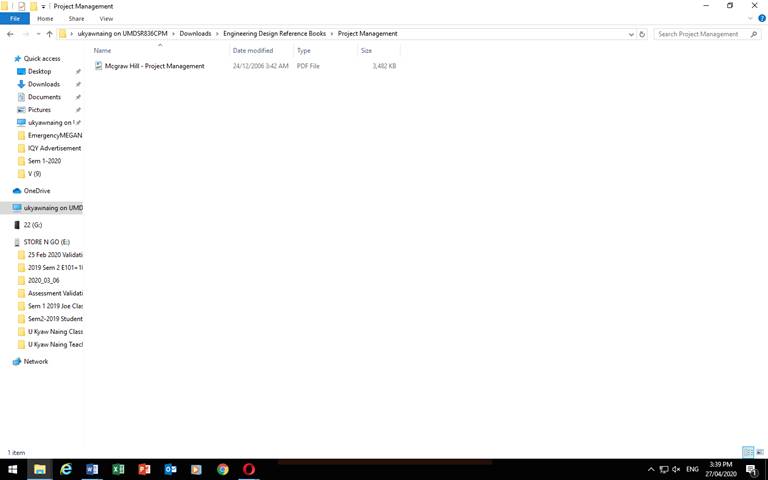Viewport: 768px width, 480px height.
Task: Open OneDrive in navigation pane
Action: pyautogui.click(x=37, y=191)
